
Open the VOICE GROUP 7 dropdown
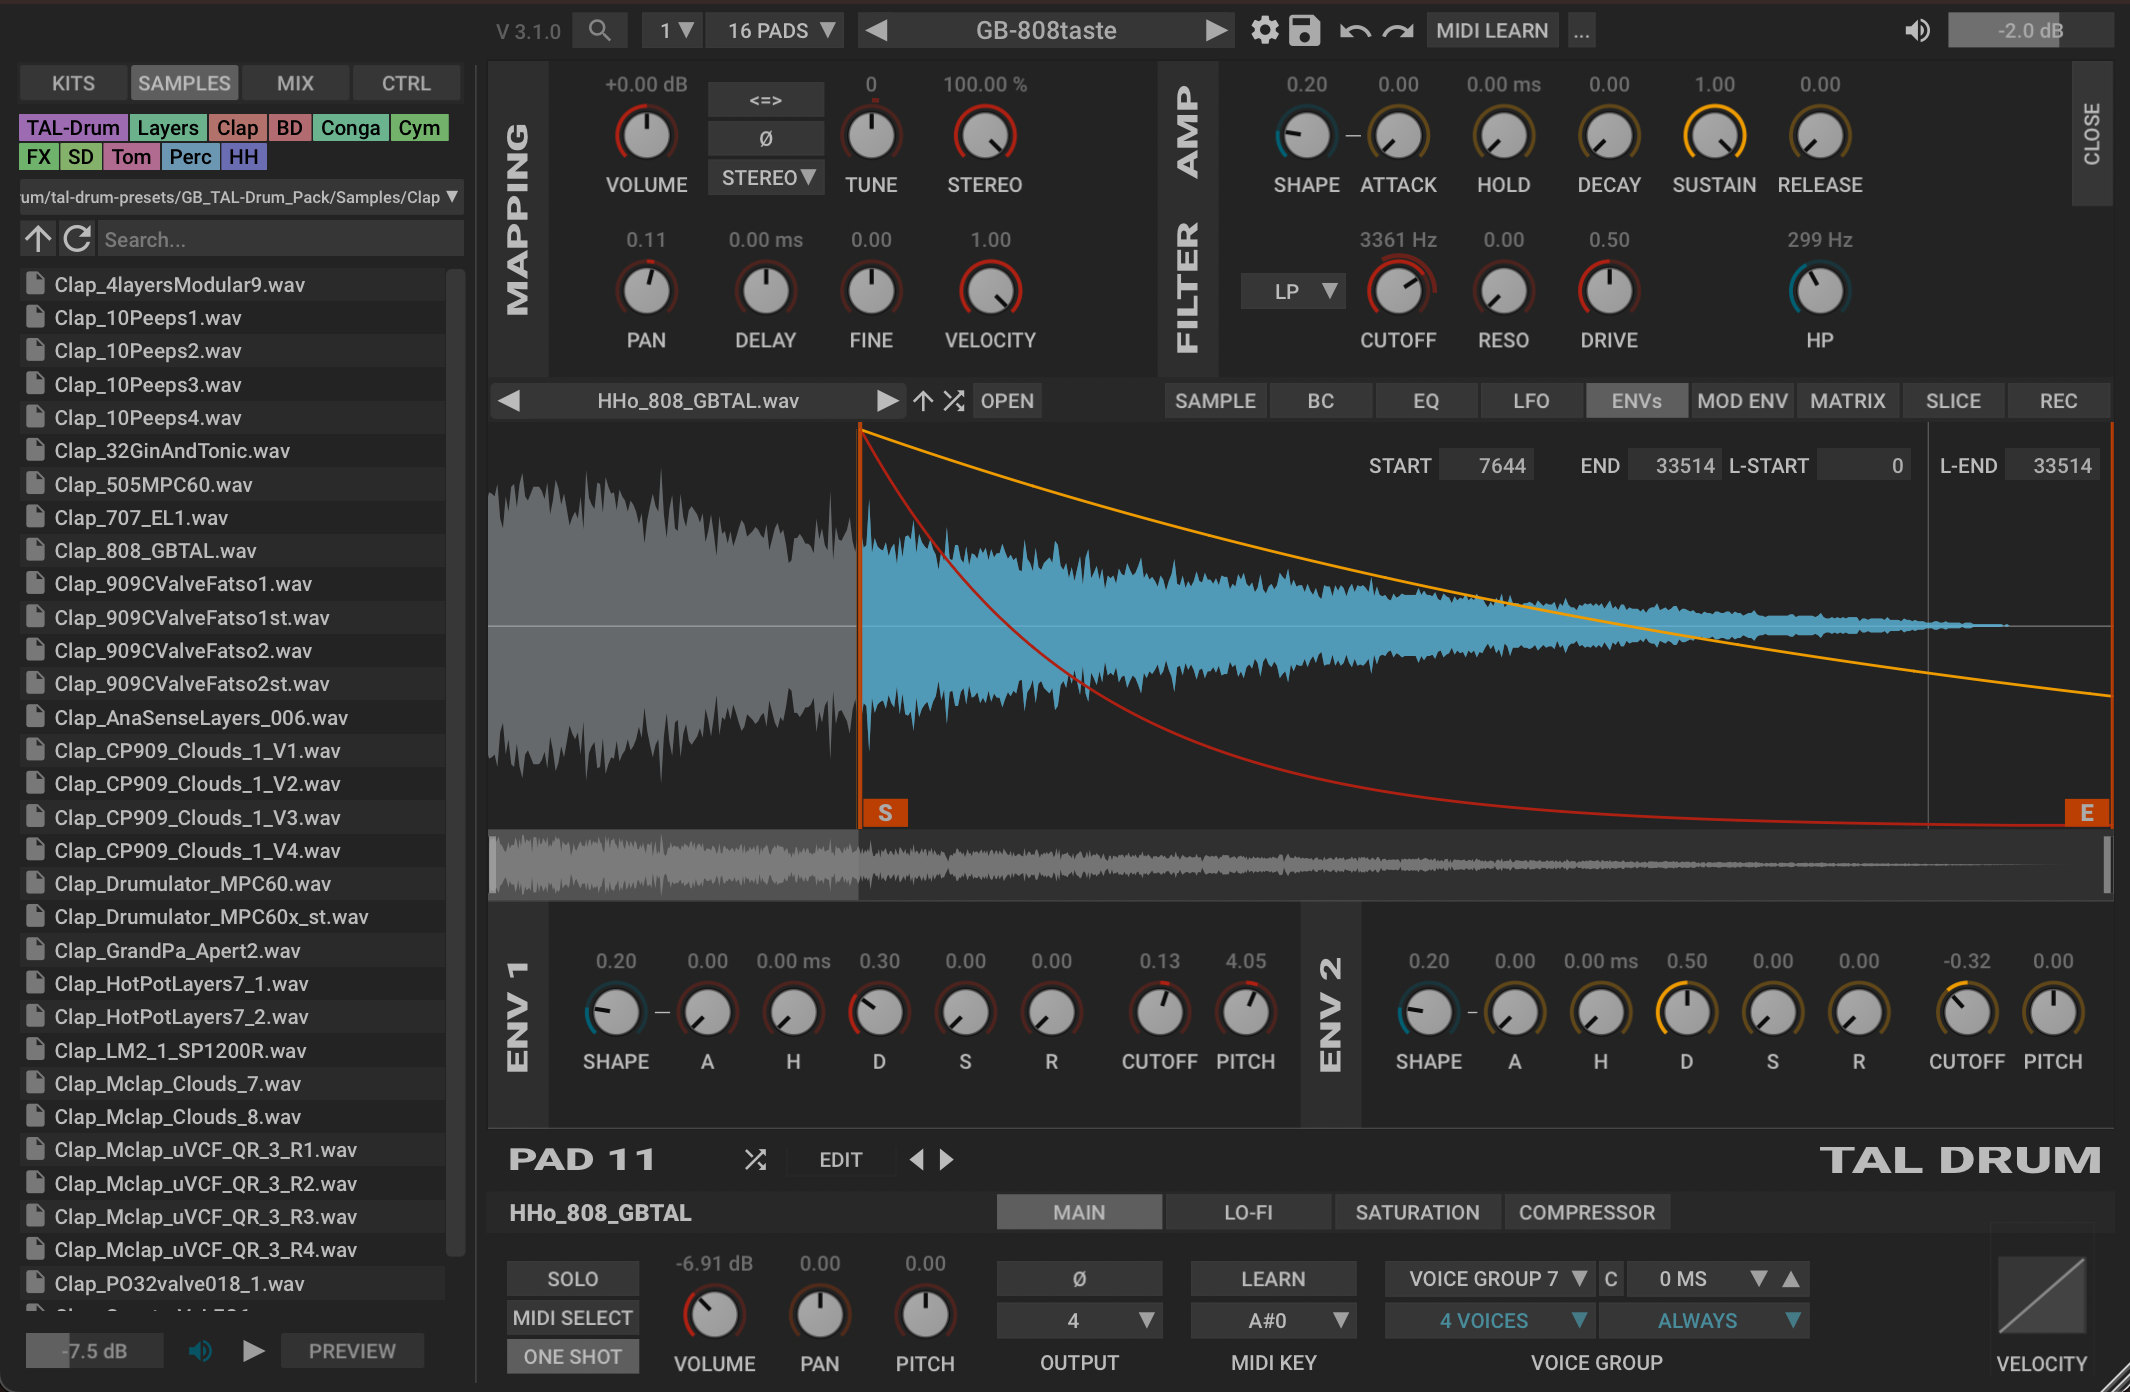1490,1279
